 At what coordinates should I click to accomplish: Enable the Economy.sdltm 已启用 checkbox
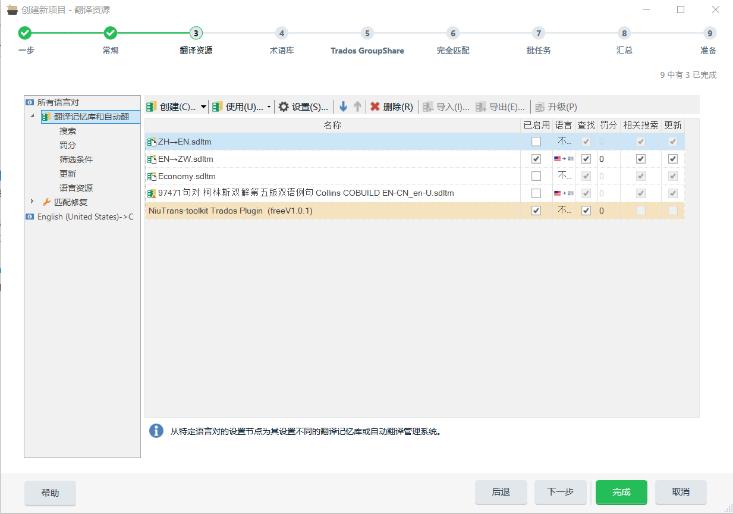[x=536, y=176]
